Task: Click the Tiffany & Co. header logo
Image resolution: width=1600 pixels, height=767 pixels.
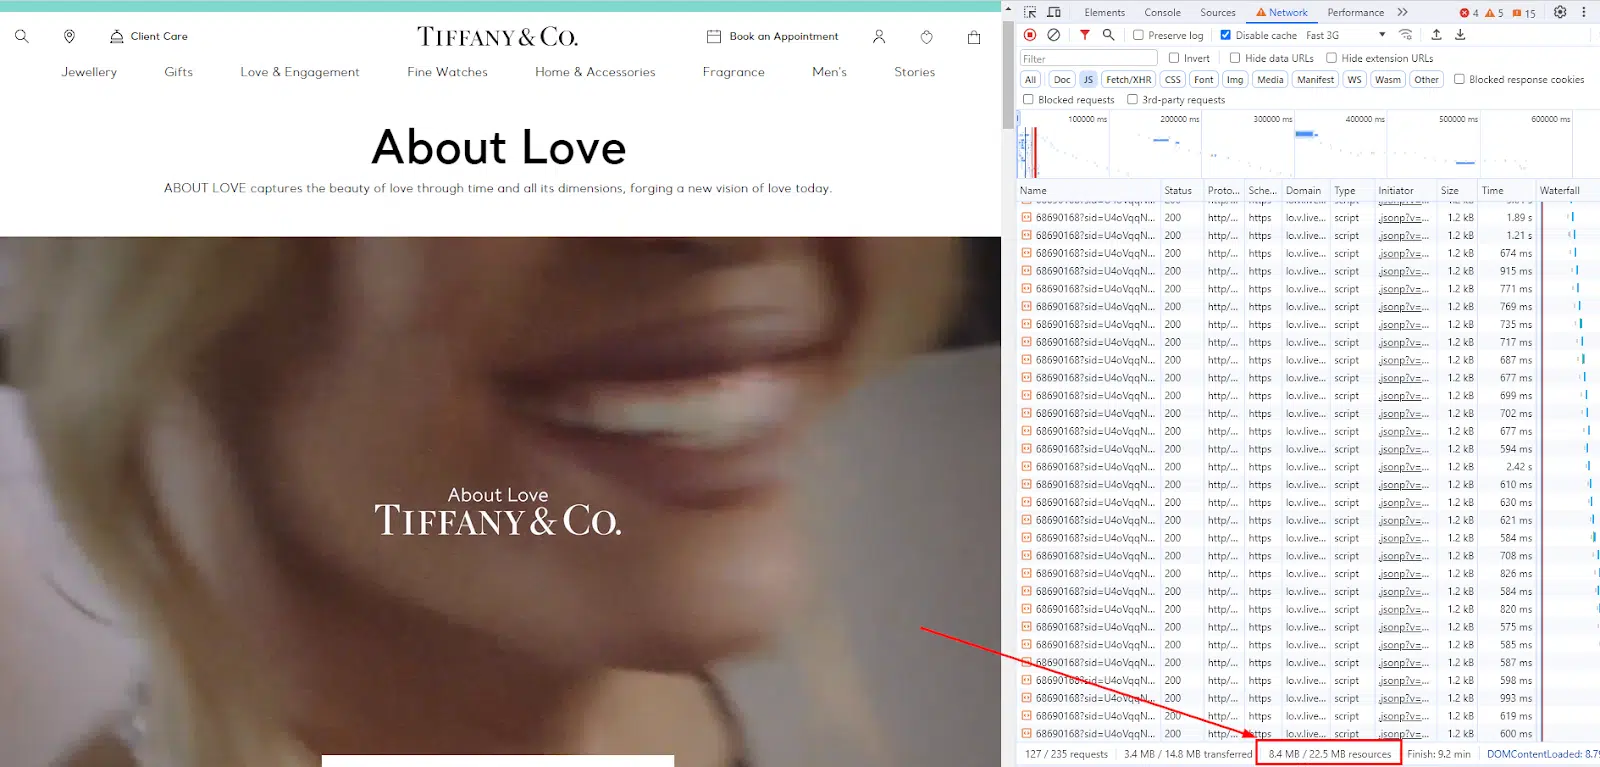Action: click(x=498, y=37)
